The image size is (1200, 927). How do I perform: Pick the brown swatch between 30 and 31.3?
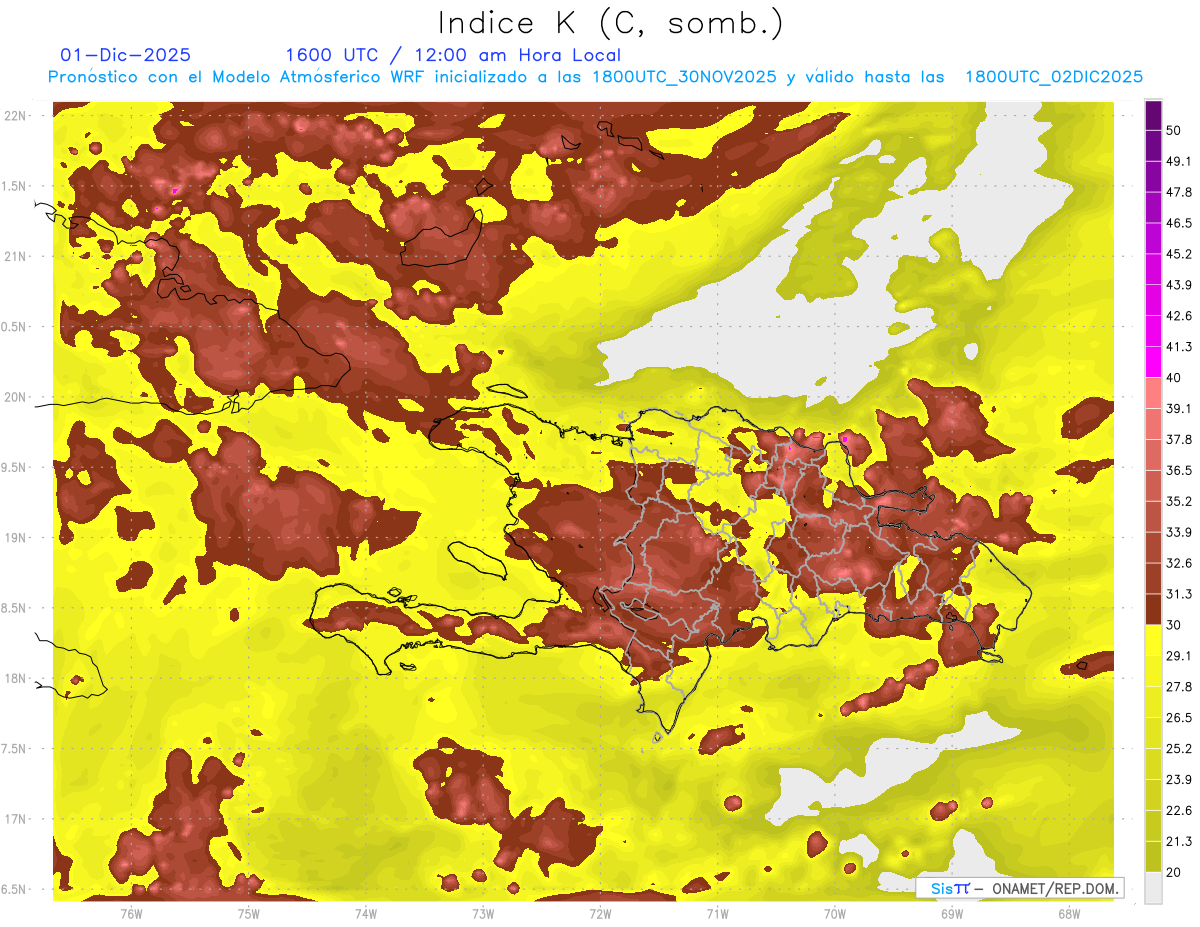pyautogui.click(x=1154, y=610)
